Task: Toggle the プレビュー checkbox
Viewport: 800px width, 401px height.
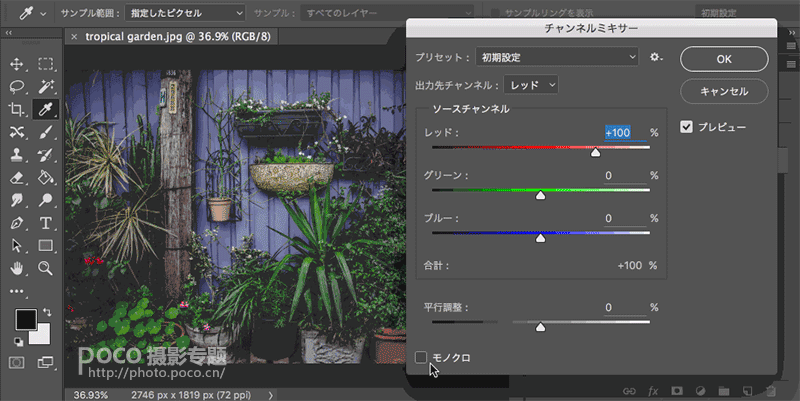Action: 686,127
